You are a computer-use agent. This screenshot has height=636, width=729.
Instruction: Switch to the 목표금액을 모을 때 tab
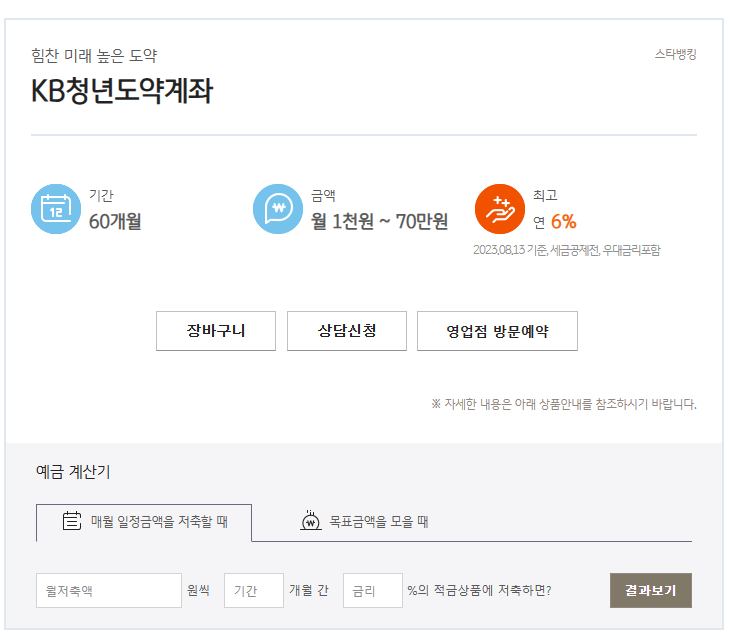click(364, 522)
